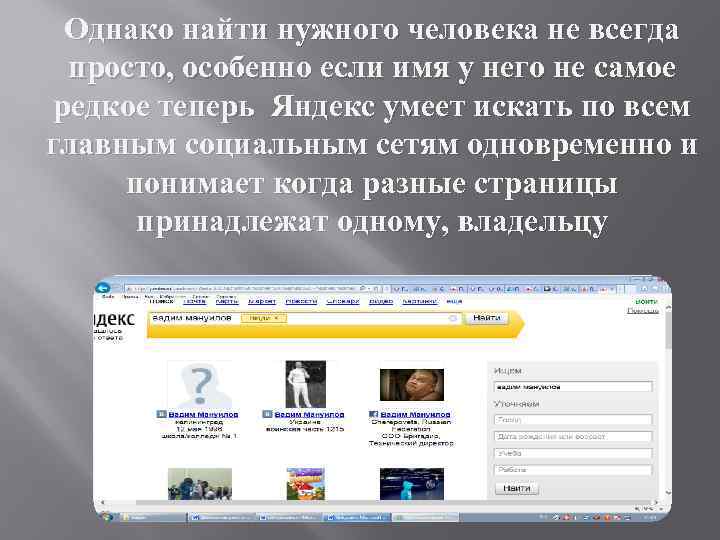
Task: Open the colorful cartoon thumbnail in second row
Action: tap(305, 484)
